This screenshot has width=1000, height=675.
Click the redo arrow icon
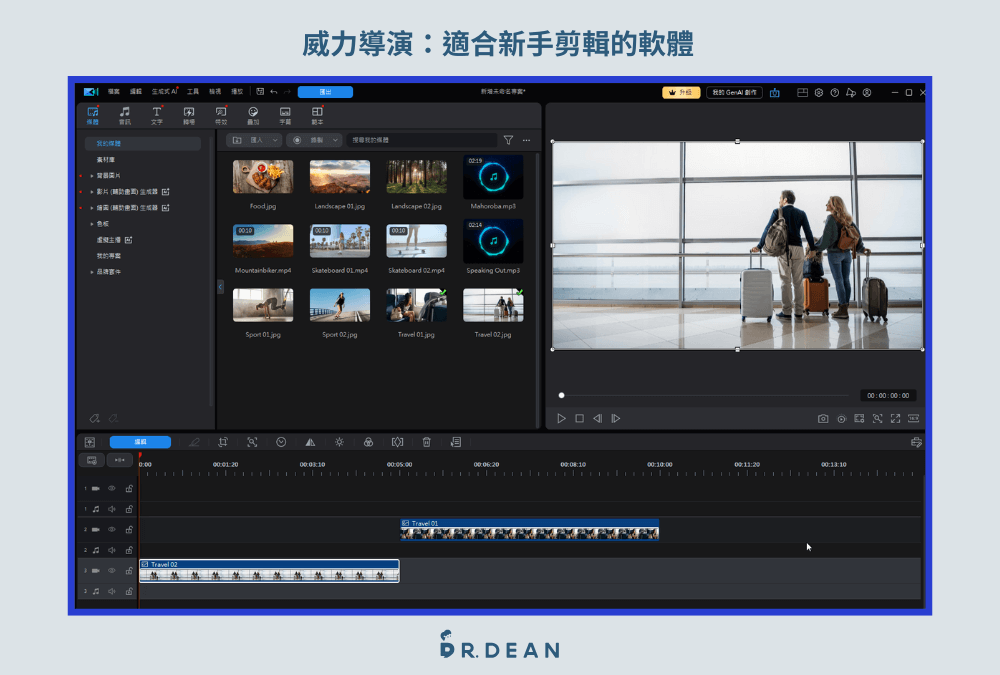(287, 92)
